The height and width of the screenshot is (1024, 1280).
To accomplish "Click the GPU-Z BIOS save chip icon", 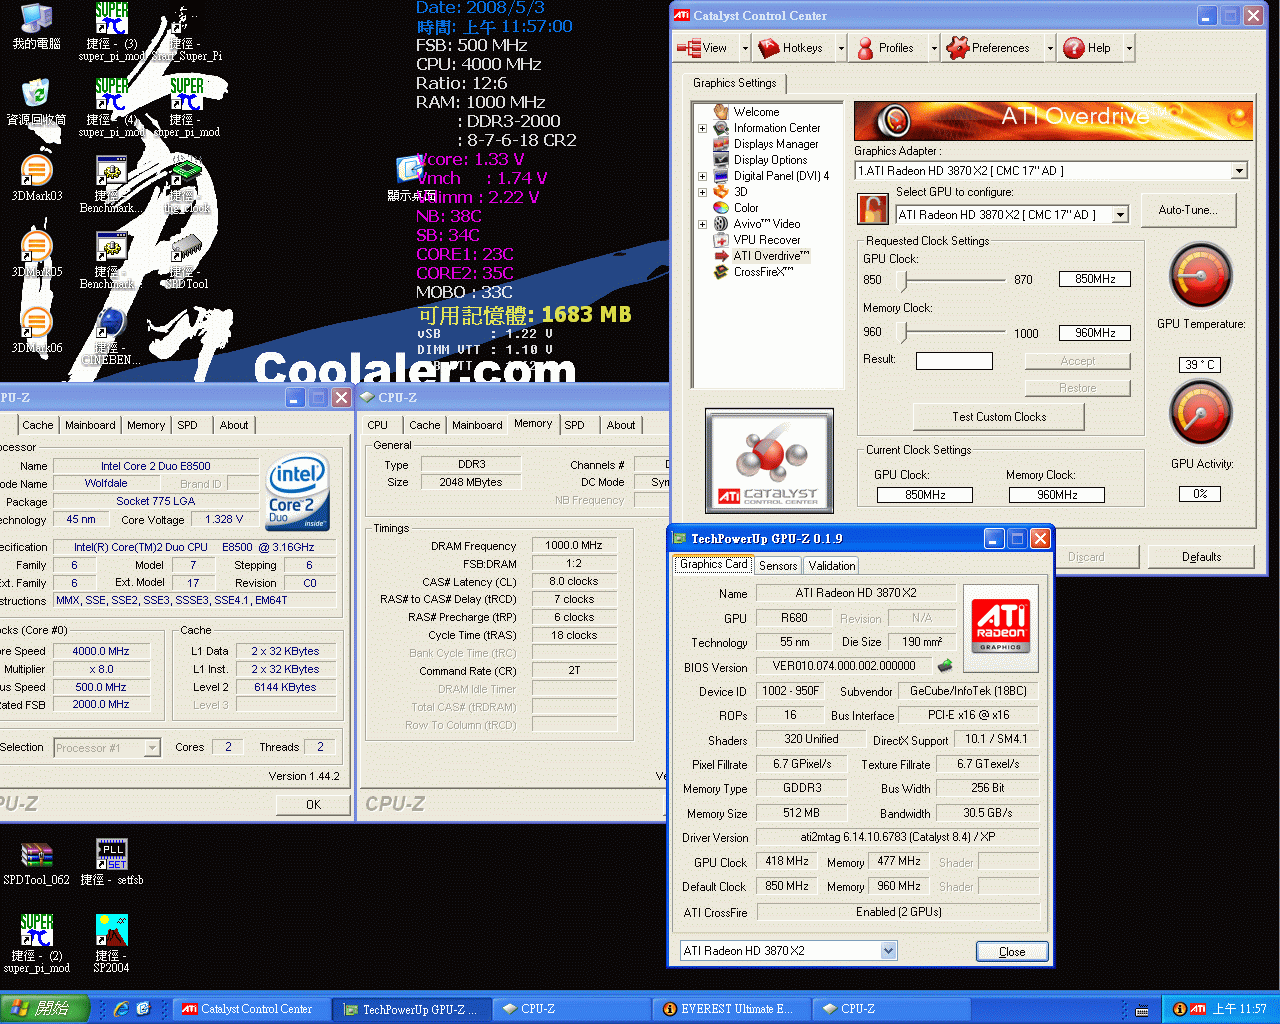I will [944, 666].
